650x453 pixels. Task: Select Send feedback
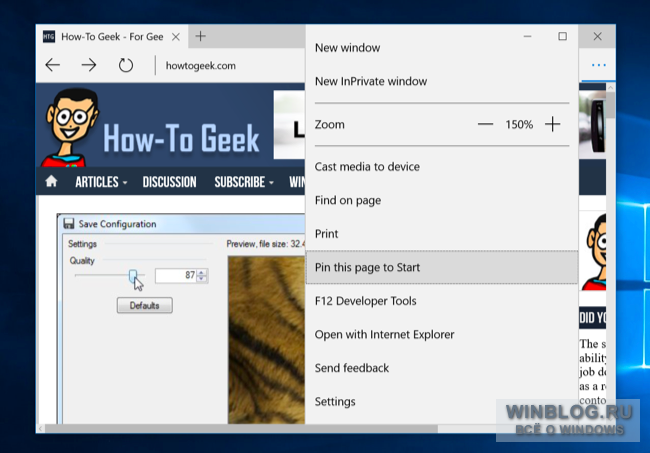(441, 368)
